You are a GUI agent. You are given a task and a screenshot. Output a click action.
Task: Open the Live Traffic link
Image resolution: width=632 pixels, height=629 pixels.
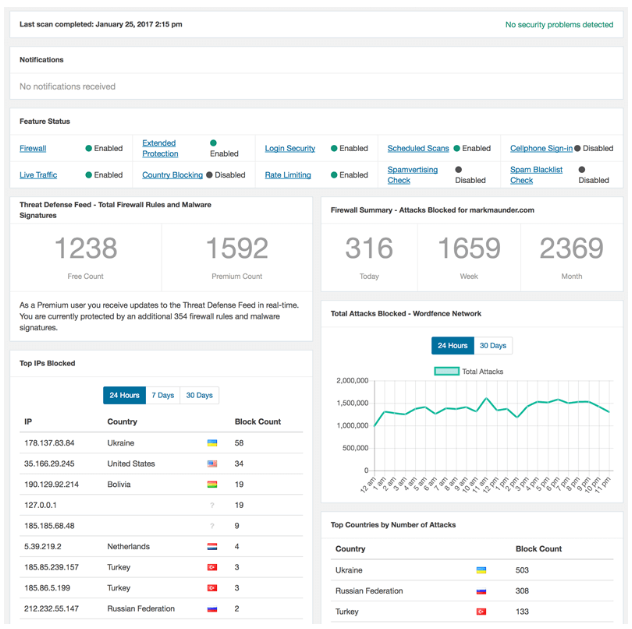point(38,175)
